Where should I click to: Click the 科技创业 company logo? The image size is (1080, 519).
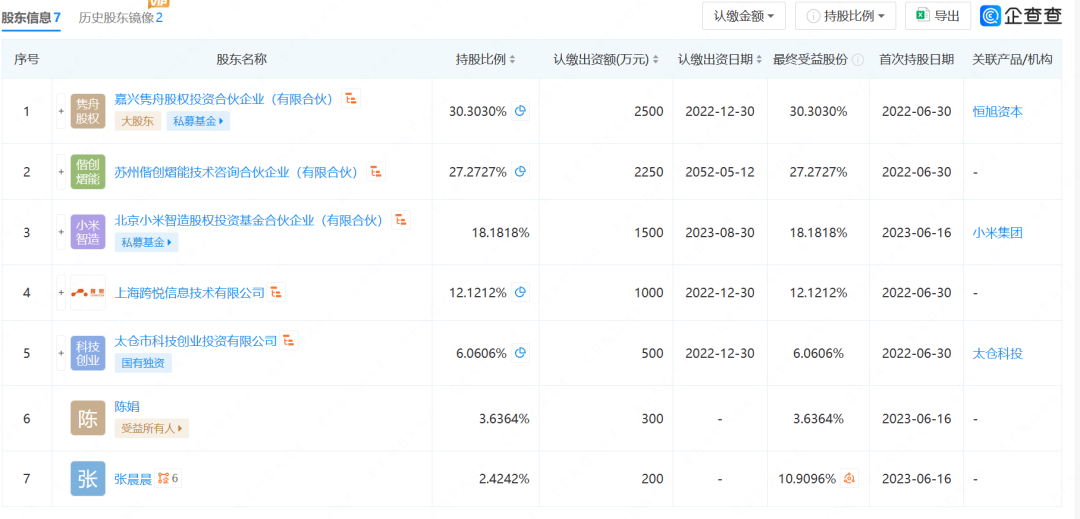[x=88, y=353]
